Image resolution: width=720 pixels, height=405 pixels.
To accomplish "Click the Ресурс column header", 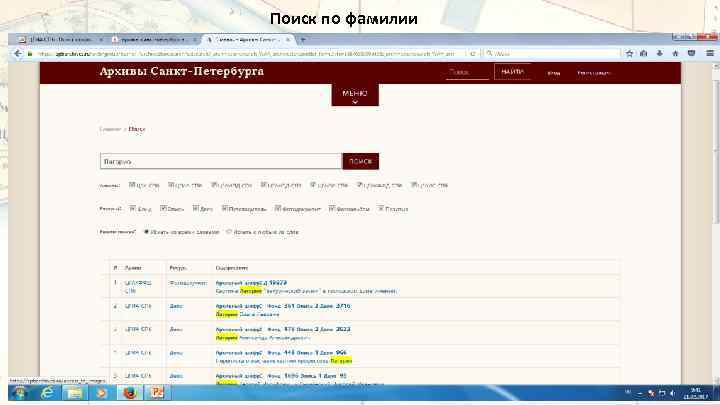I will click(x=177, y=268).
